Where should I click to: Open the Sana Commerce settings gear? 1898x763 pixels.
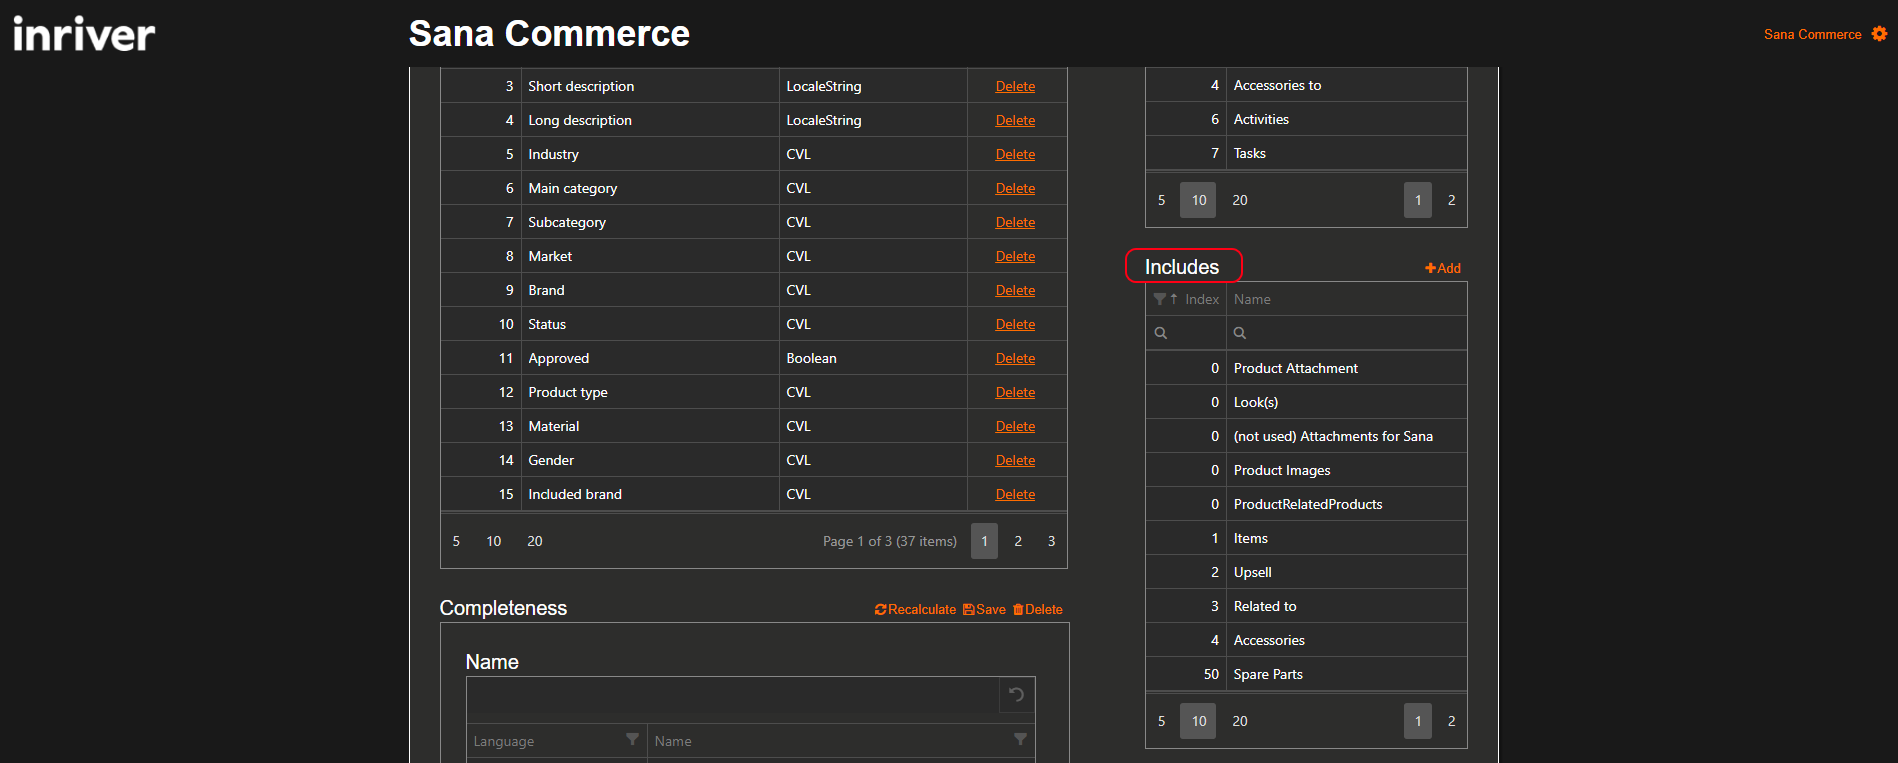(1879, 34)
